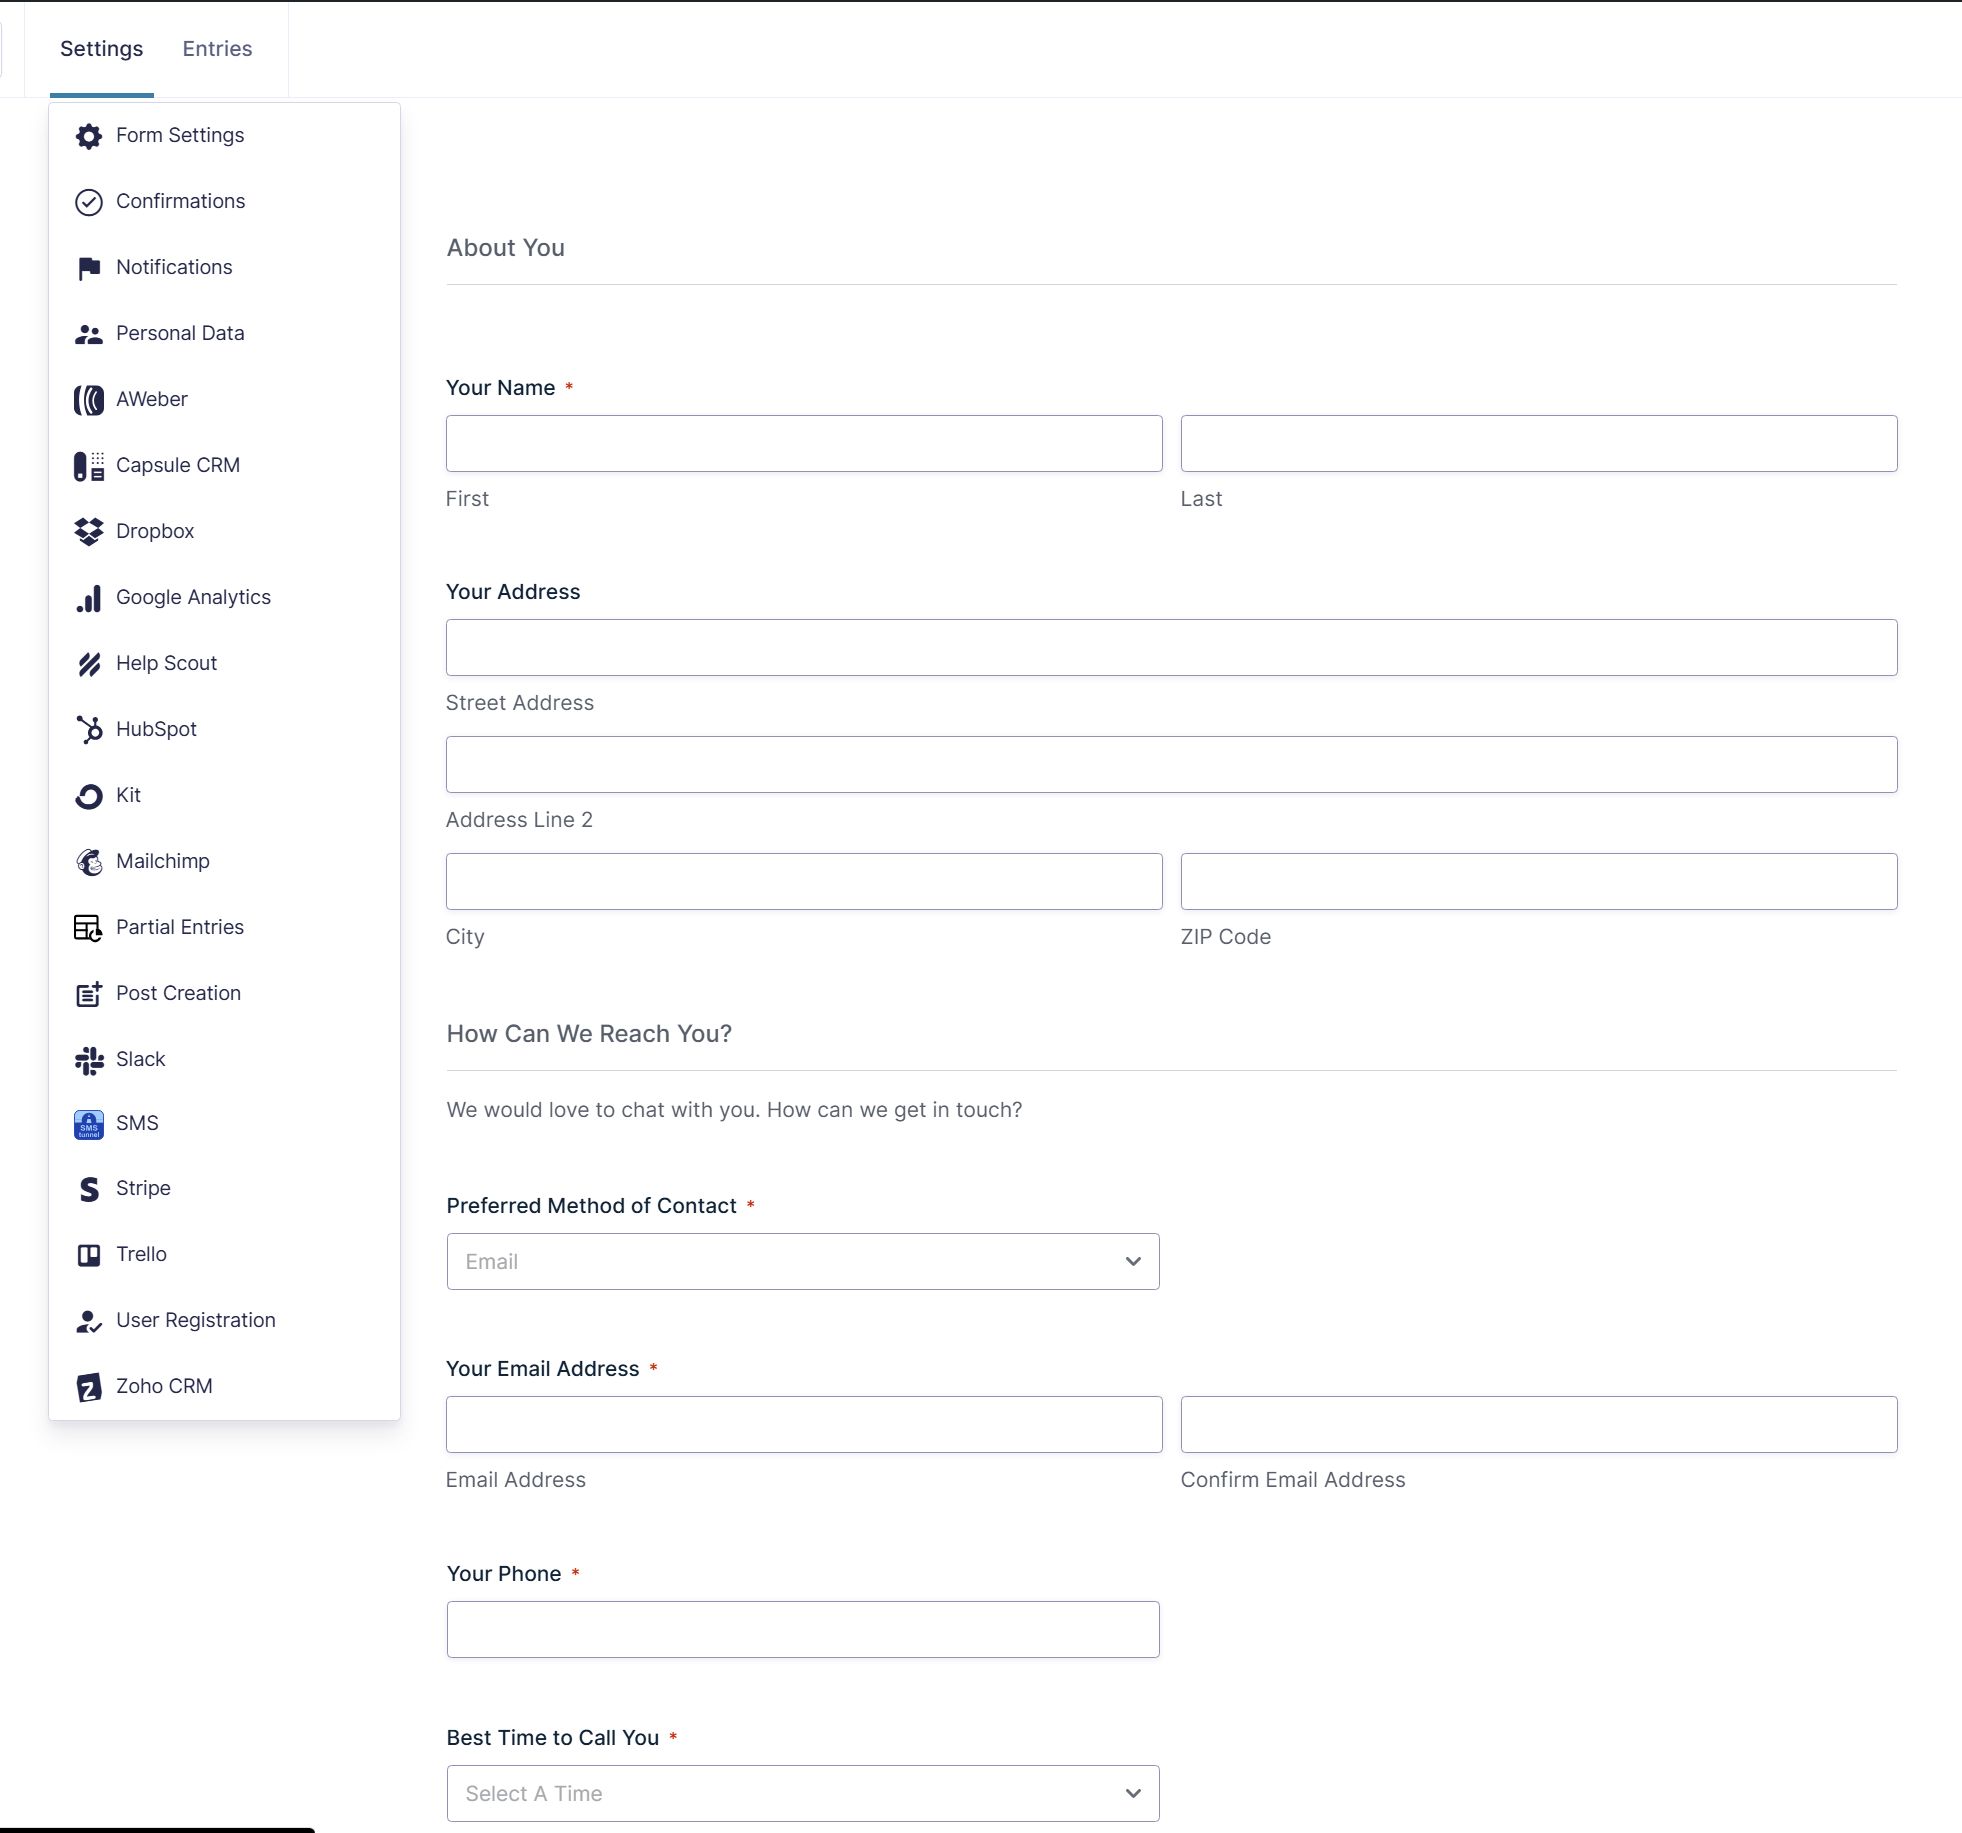
Task: Switch to the Settings tab
Action: pyautogui.click(x=101, y=48)
